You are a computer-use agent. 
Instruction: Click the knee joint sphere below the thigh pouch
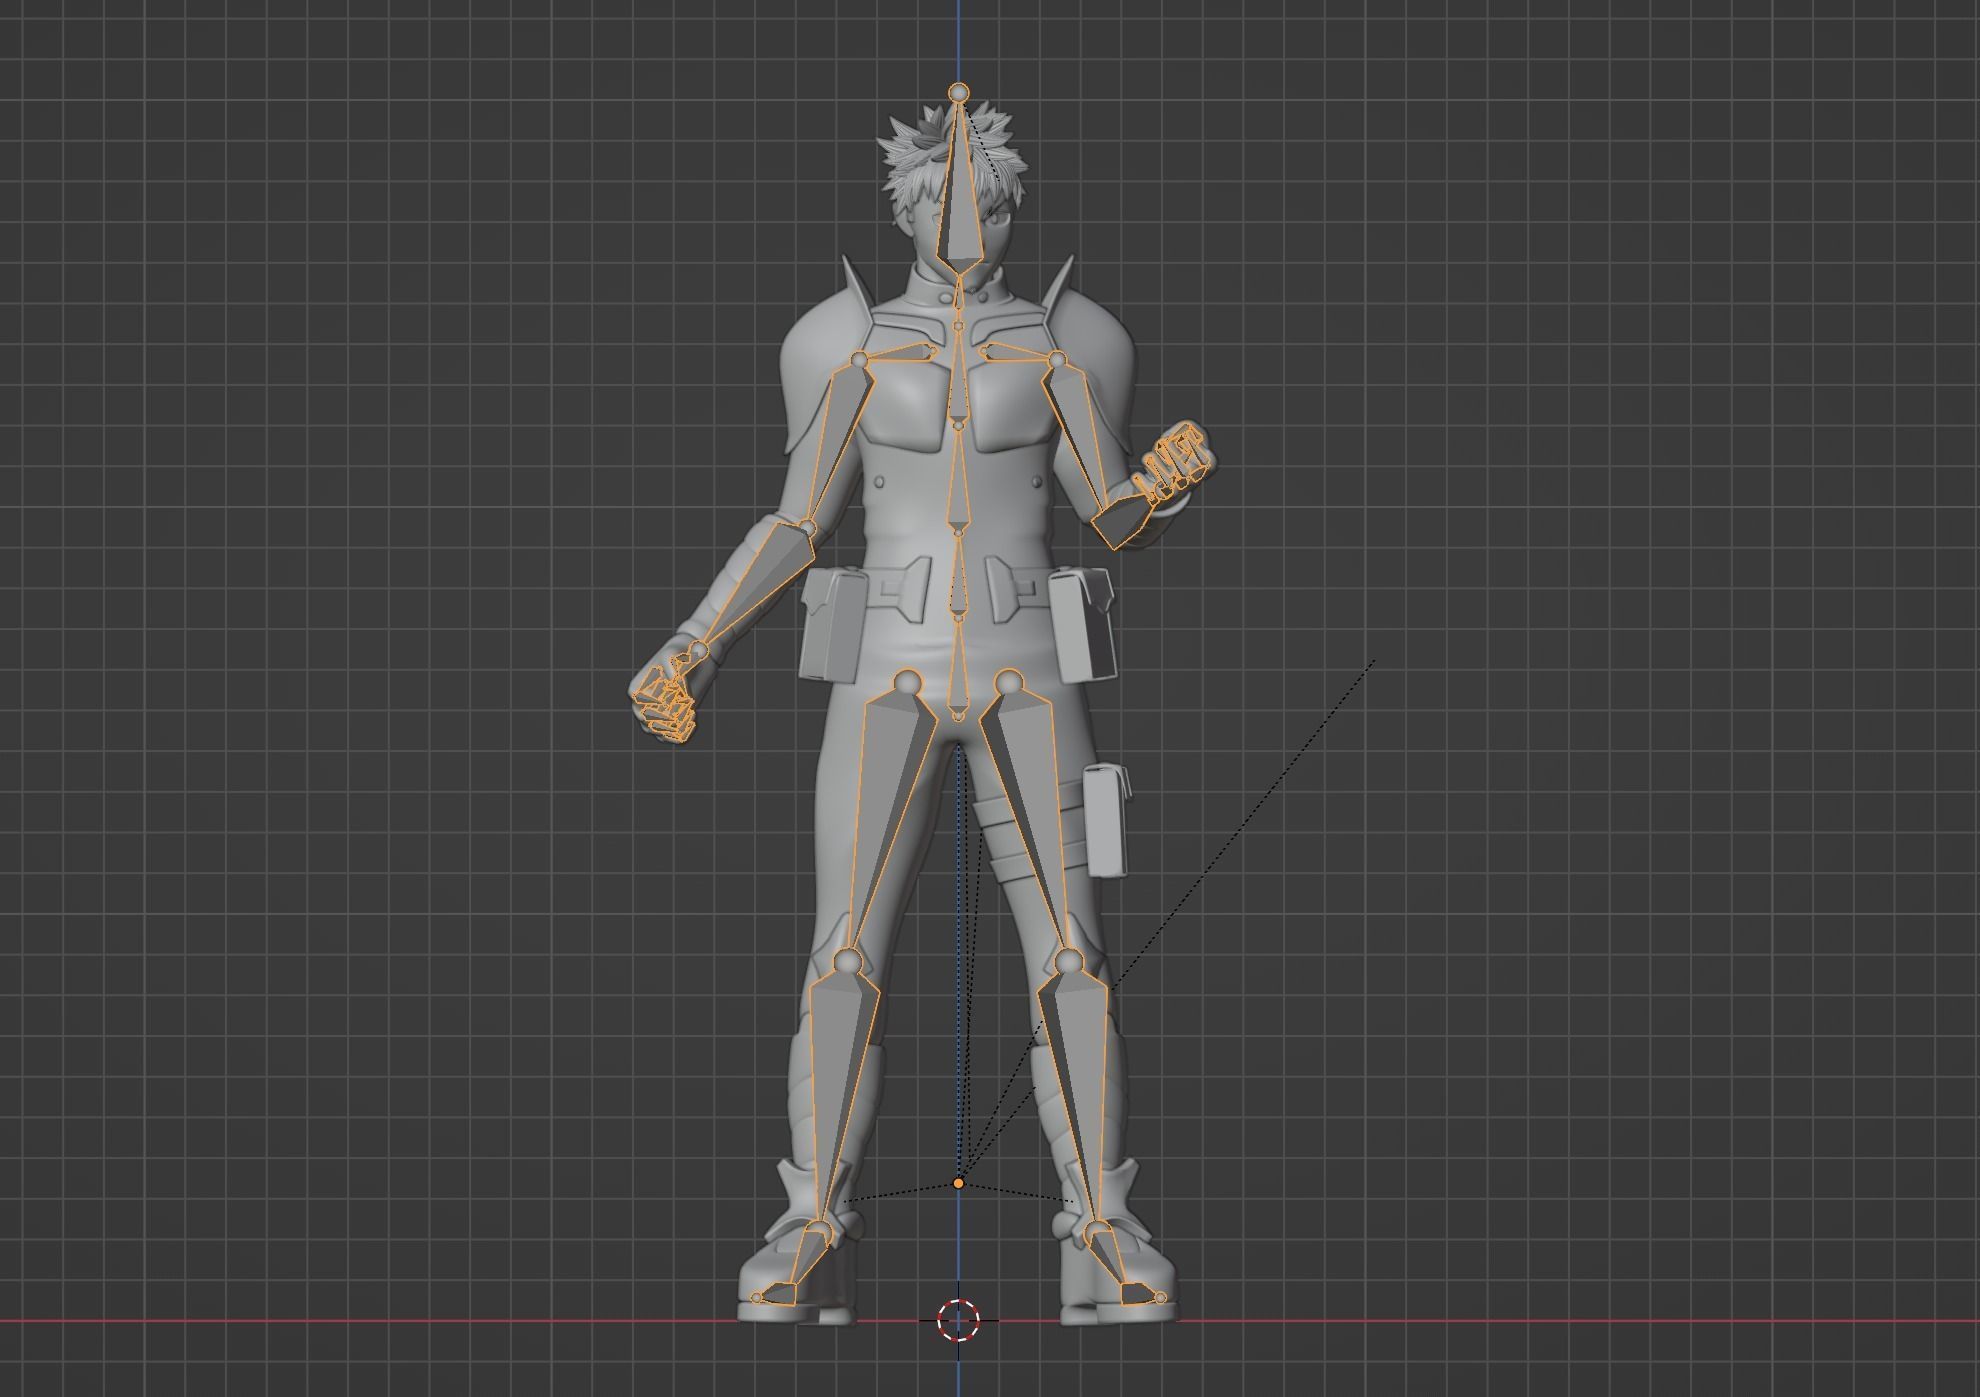click(x=1069, y=962)
